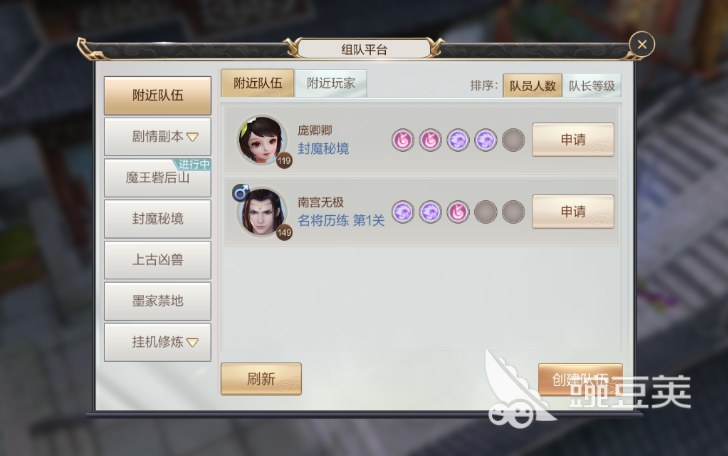Open the 魔王砦后山 dungeon category
The image size is (728, 456).
click(x=157, y=178)
